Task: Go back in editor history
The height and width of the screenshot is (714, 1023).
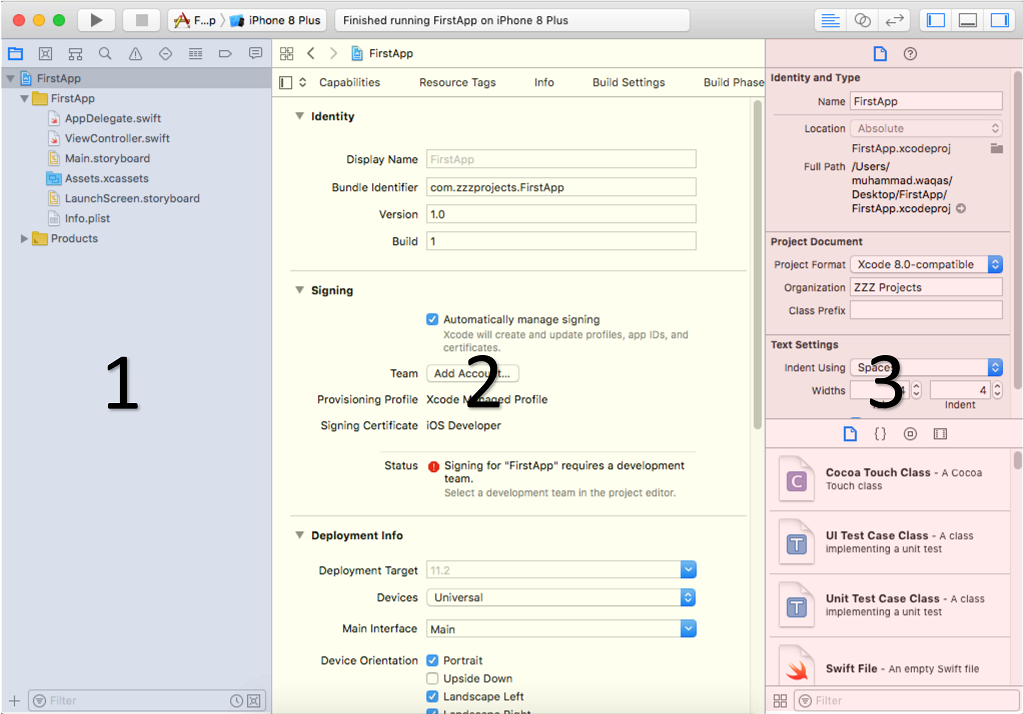Action: pyautogui.click(x=311, y=54)
